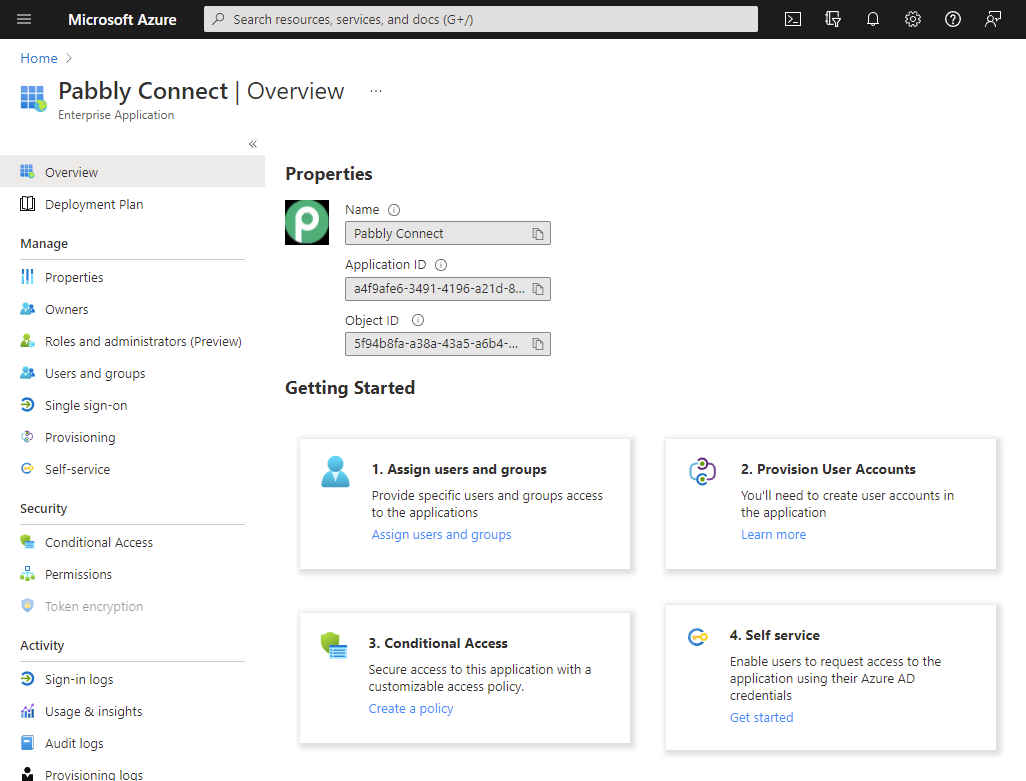Select Overview in the sidebar
The height and width of the screenshot is (781, 1026).
click(x=132, y=171)
